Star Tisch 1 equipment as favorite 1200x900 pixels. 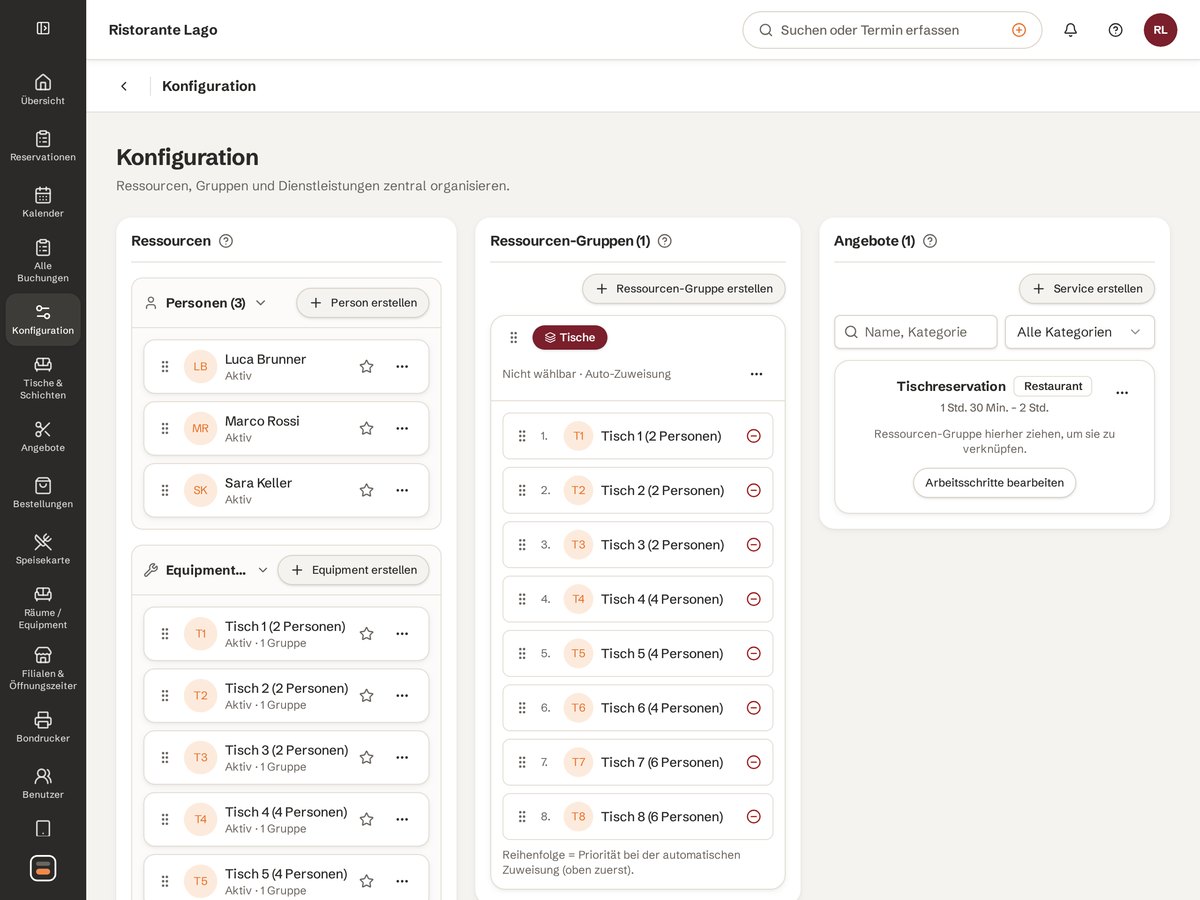367,633
